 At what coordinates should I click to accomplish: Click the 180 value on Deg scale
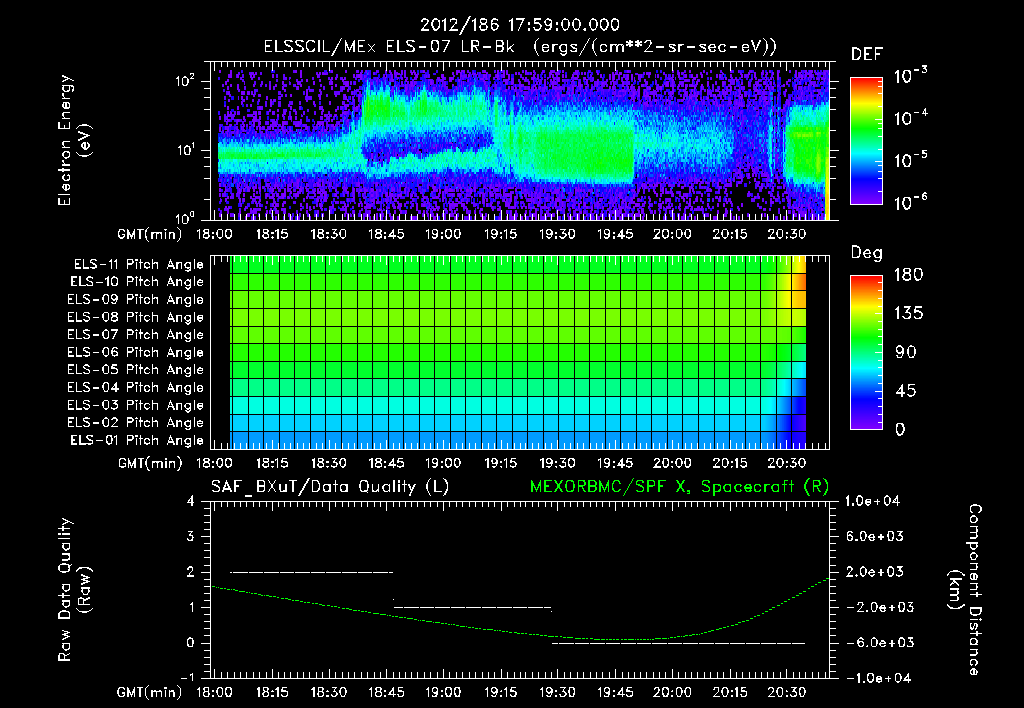coord(909,275)
